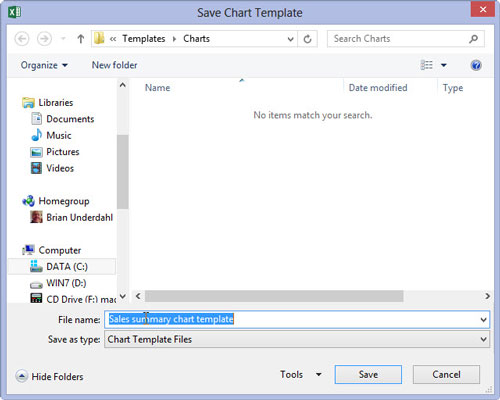Click the search magnifier icon
This screenshot has height=400, width=500.
coord(473,39)
